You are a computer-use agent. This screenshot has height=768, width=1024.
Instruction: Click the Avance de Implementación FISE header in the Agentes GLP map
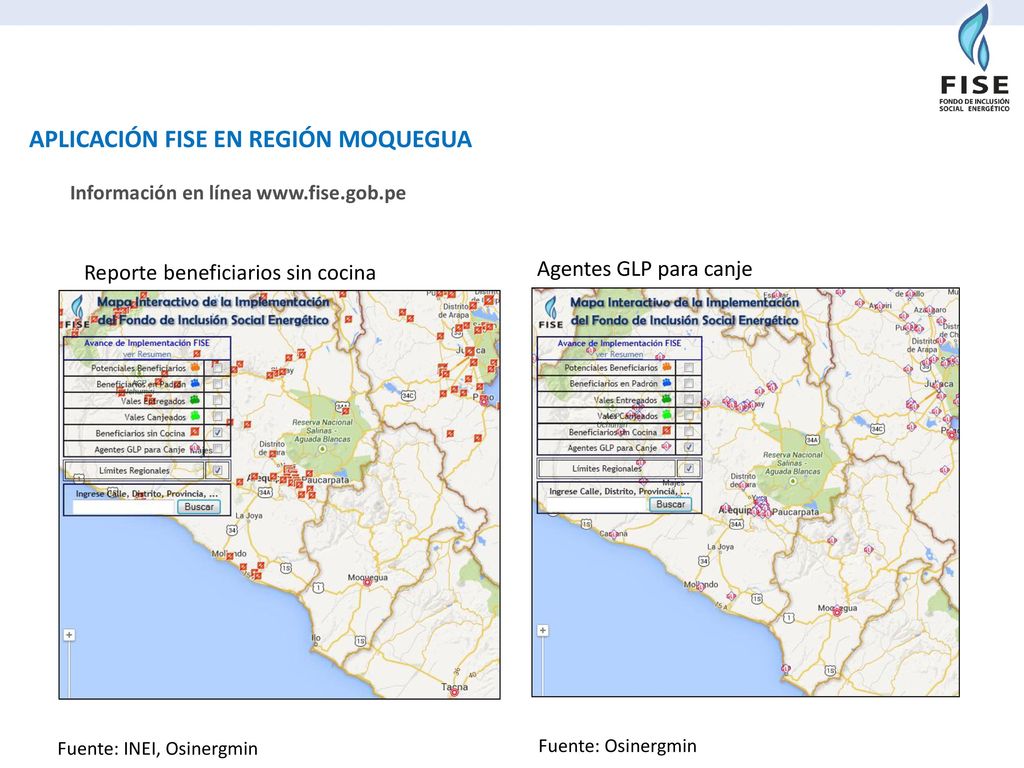tap(619, 343)
